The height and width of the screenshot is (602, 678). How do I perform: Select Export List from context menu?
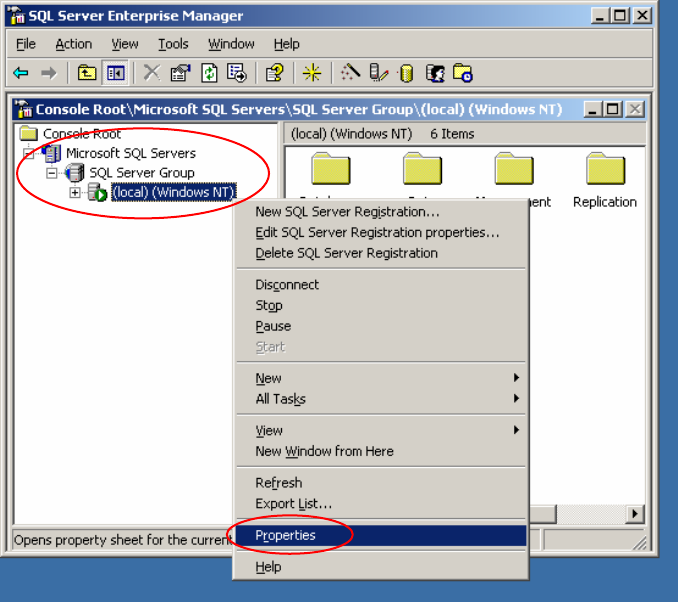tap(381, 503)
